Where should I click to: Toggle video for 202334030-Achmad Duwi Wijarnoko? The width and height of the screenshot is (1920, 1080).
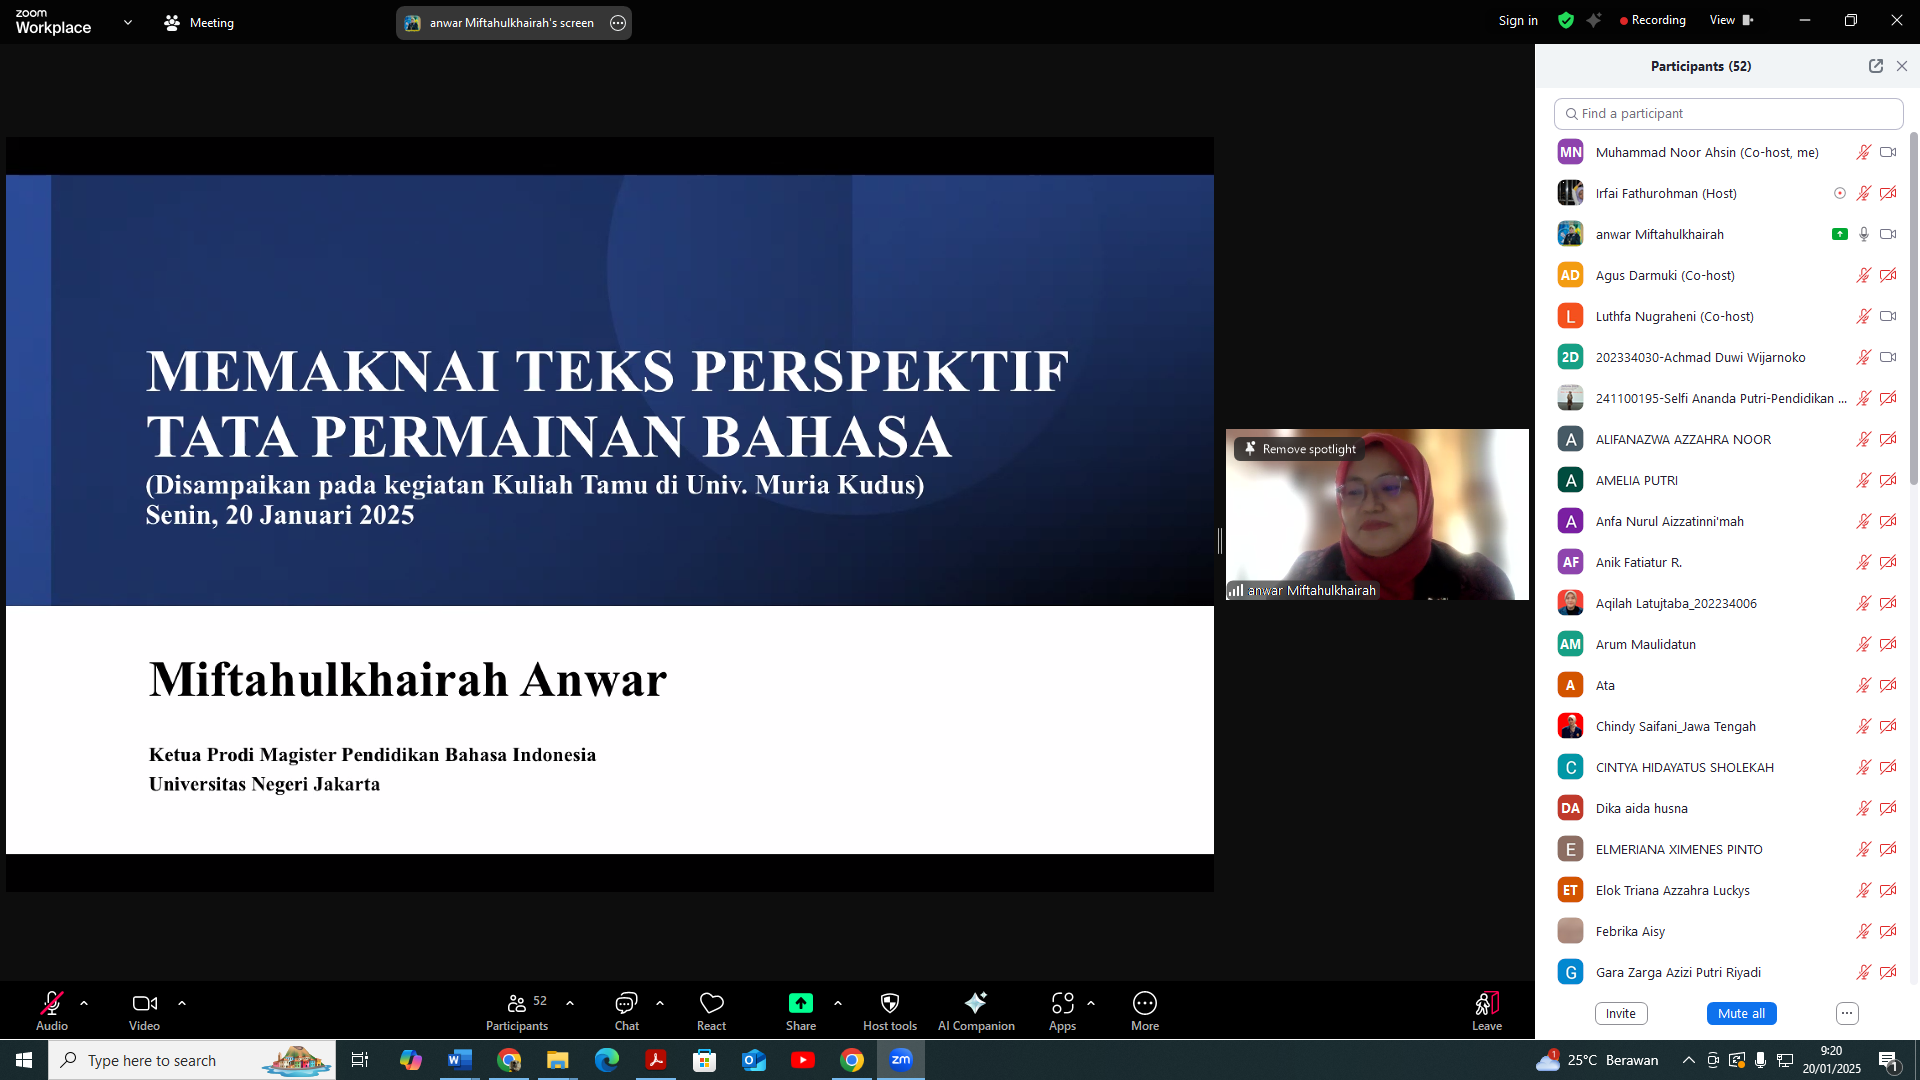pos(1888,357)
